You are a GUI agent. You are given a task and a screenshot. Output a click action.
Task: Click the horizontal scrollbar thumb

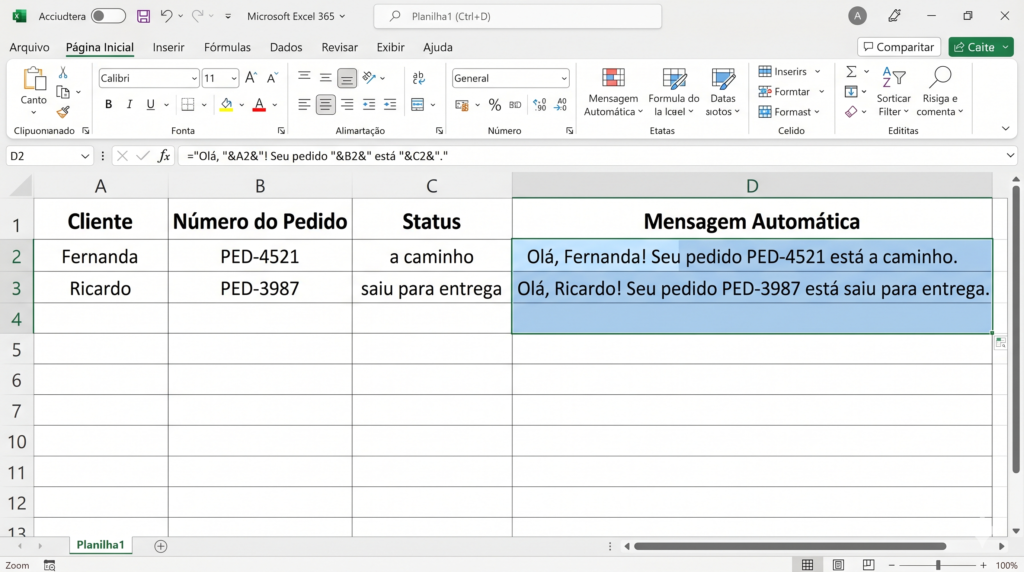point(790,546)
